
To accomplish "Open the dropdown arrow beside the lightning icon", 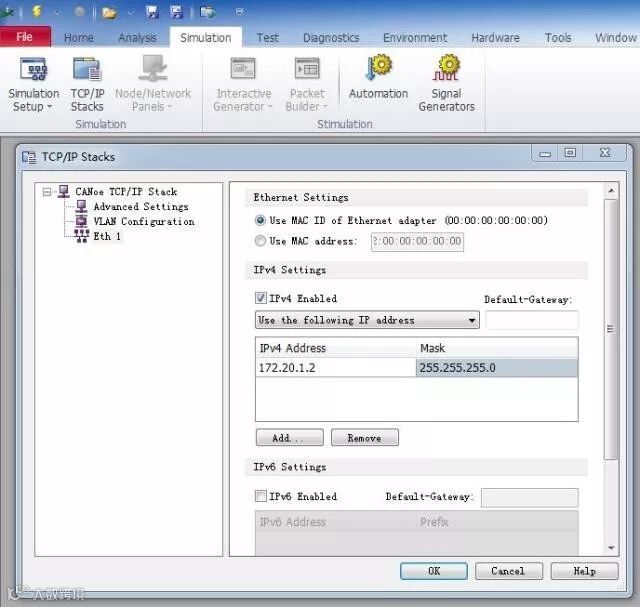I will pos(57,12).
